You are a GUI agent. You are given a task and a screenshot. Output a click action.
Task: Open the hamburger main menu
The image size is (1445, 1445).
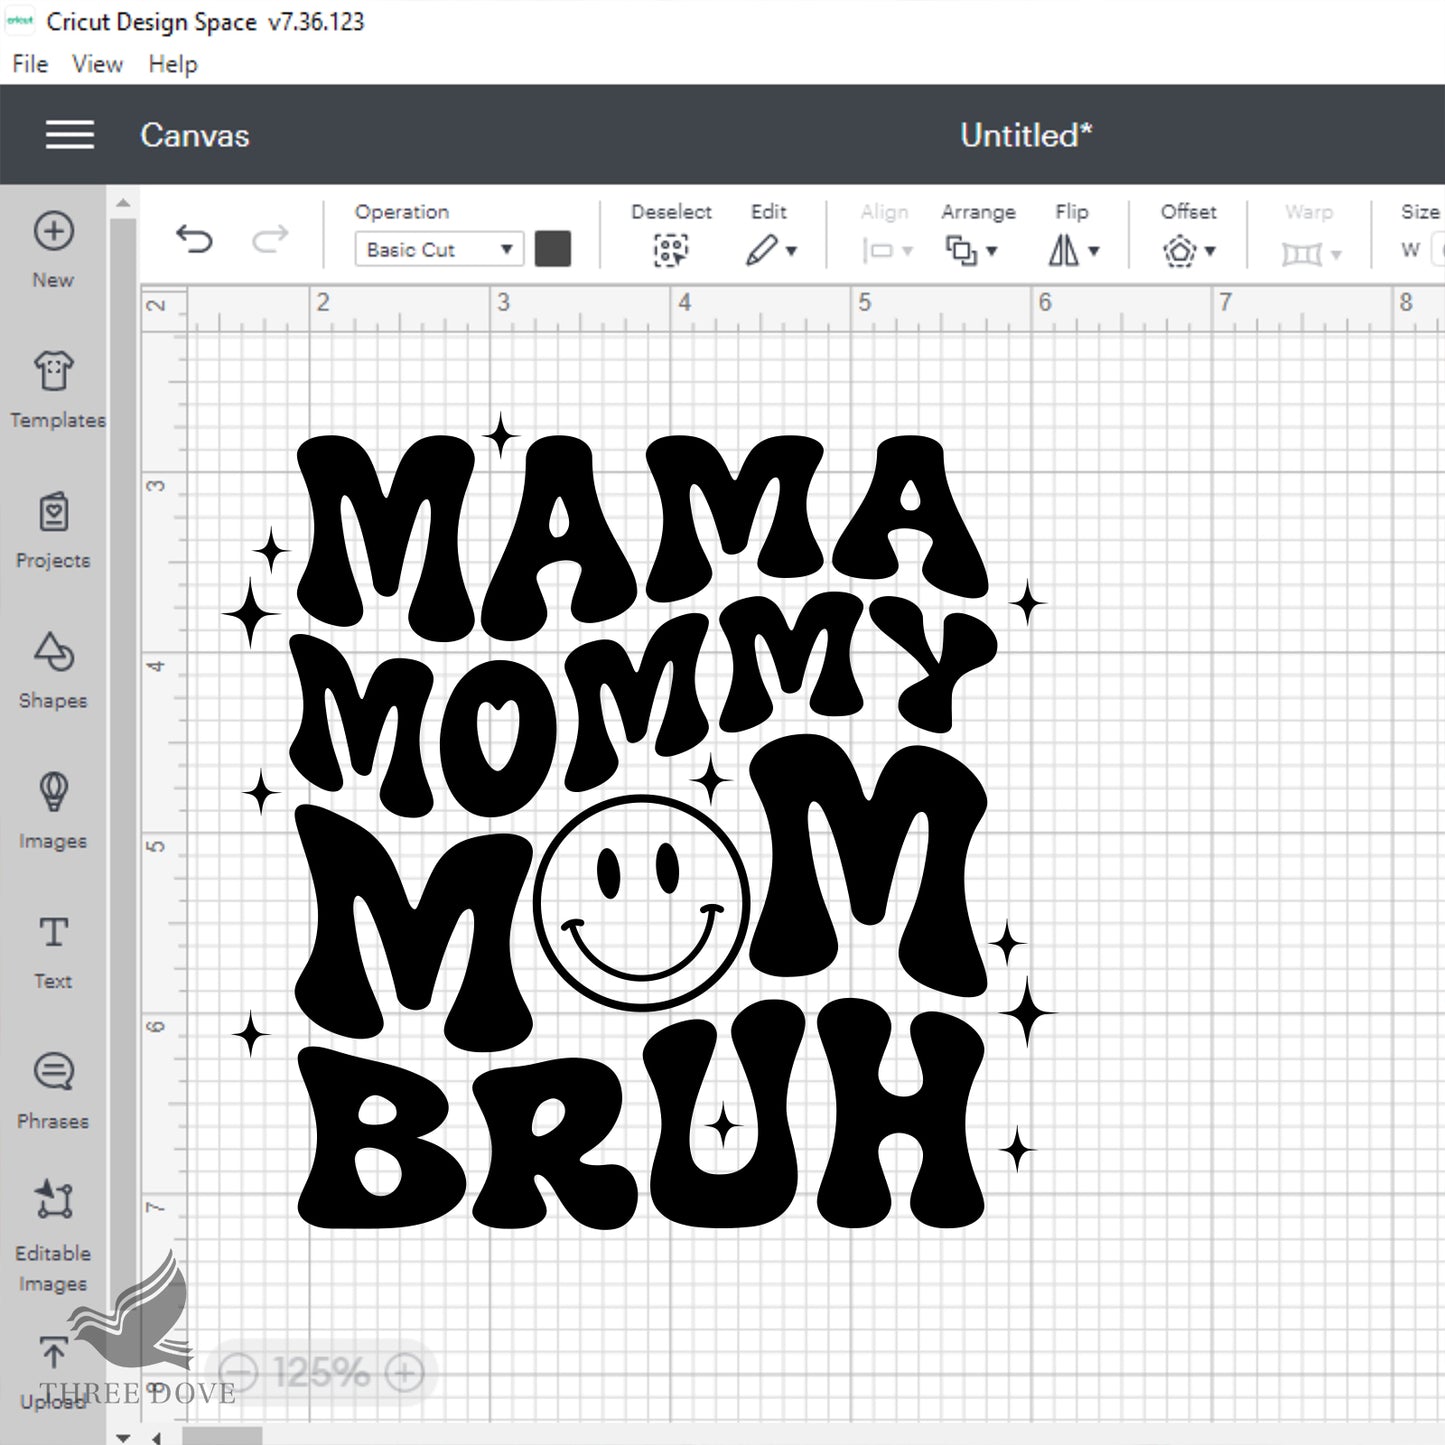(x=70, y=135)
